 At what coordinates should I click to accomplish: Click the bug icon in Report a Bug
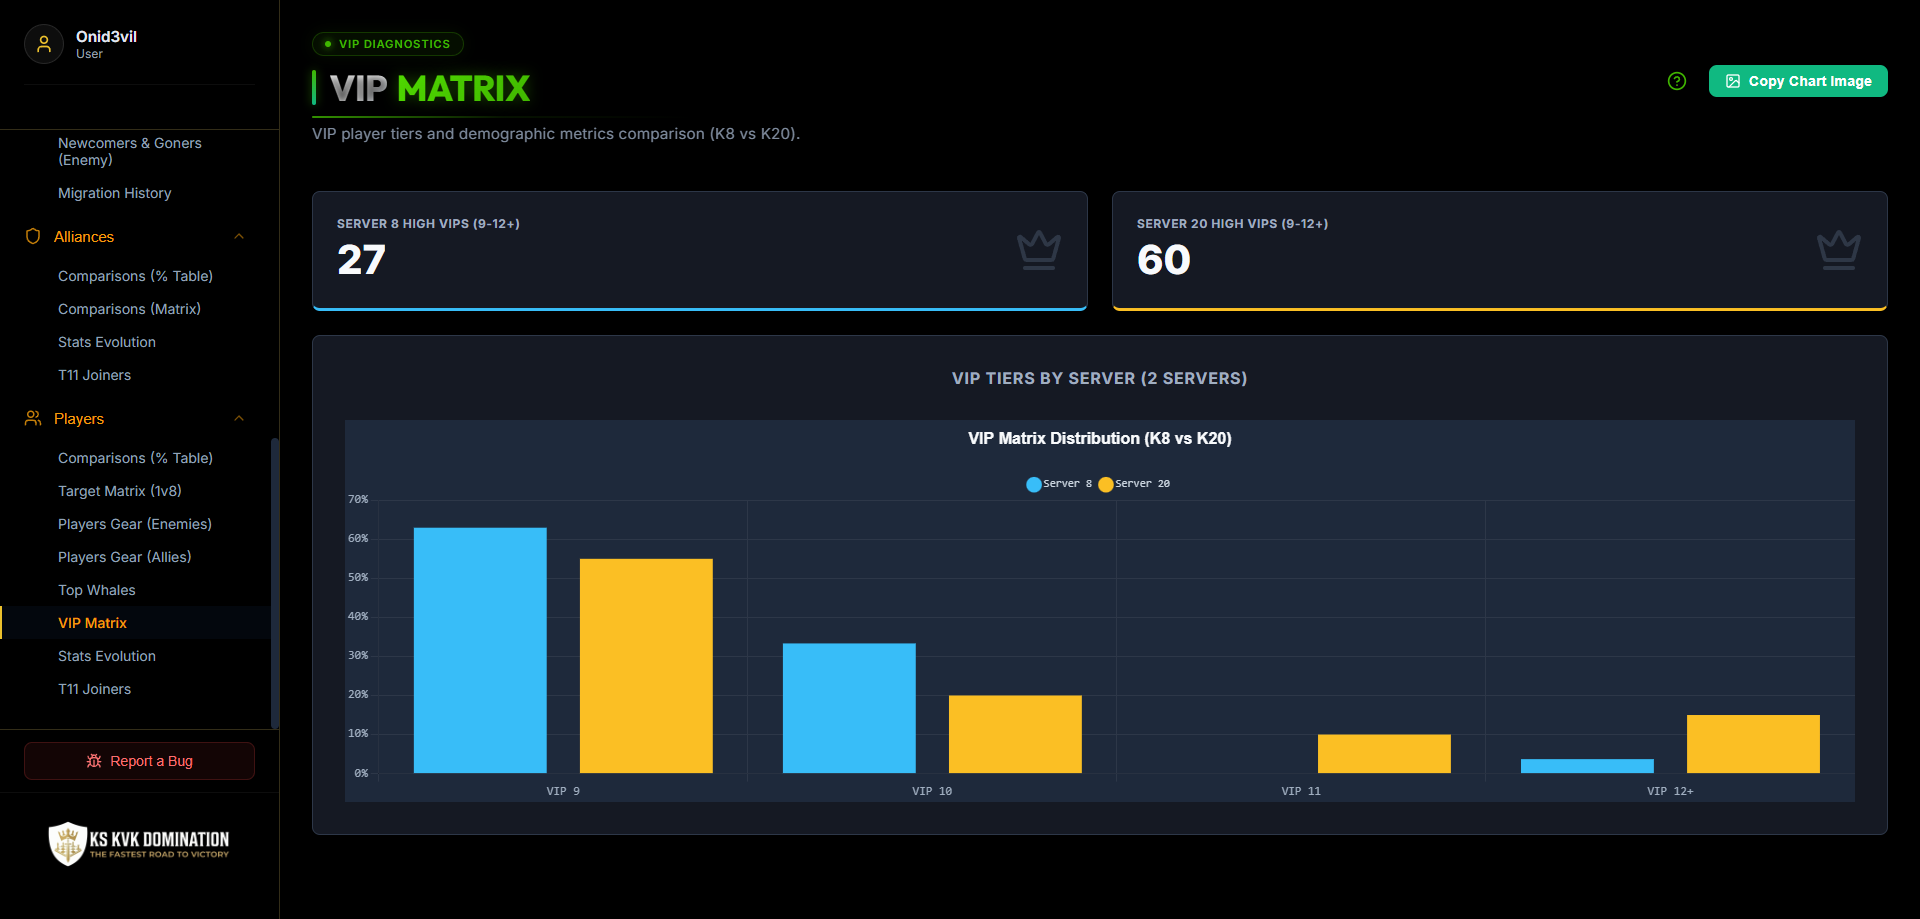(94, 761)
